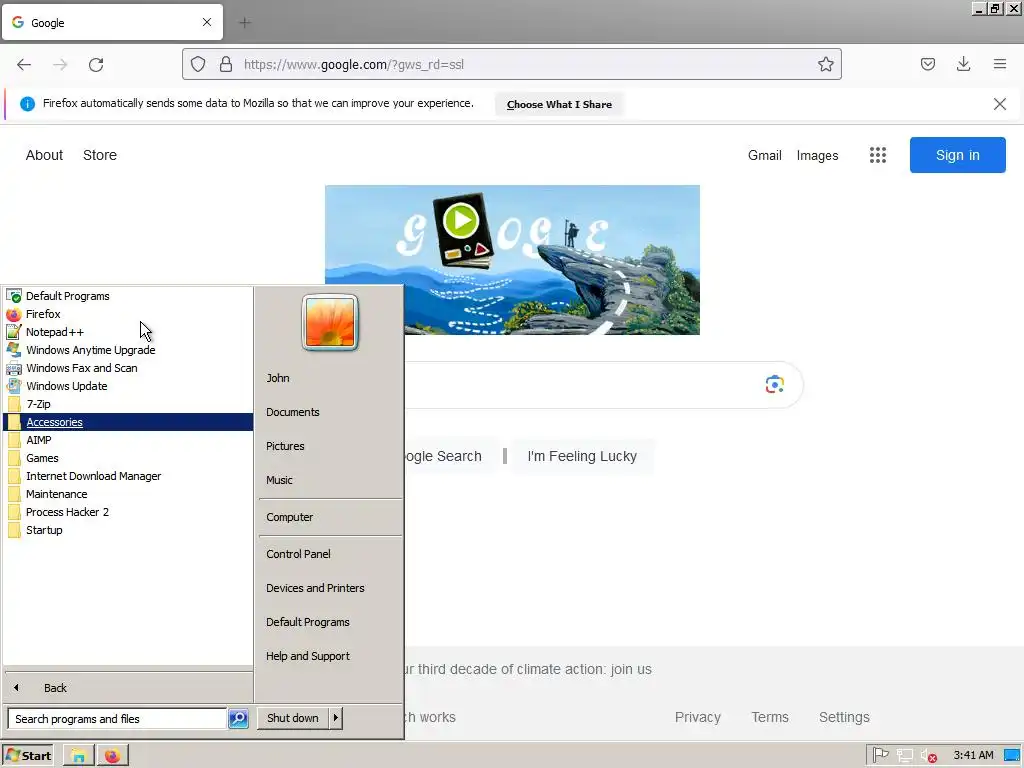Click the Search programs and files box
1024x768 pixels.
117,718
